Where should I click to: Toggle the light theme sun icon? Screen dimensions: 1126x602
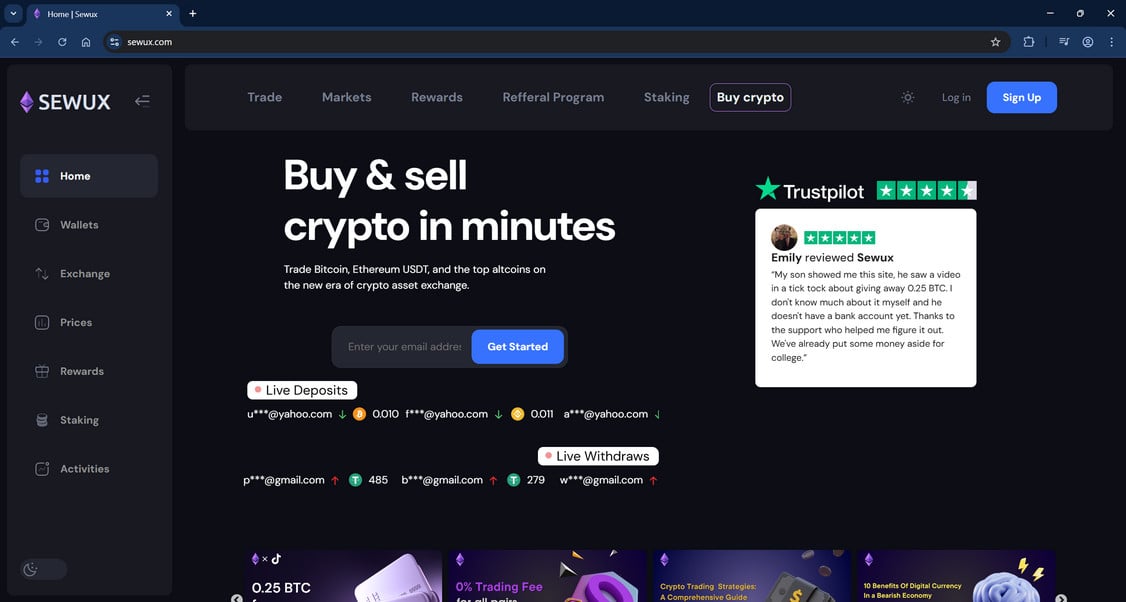(x=908, y=97)
